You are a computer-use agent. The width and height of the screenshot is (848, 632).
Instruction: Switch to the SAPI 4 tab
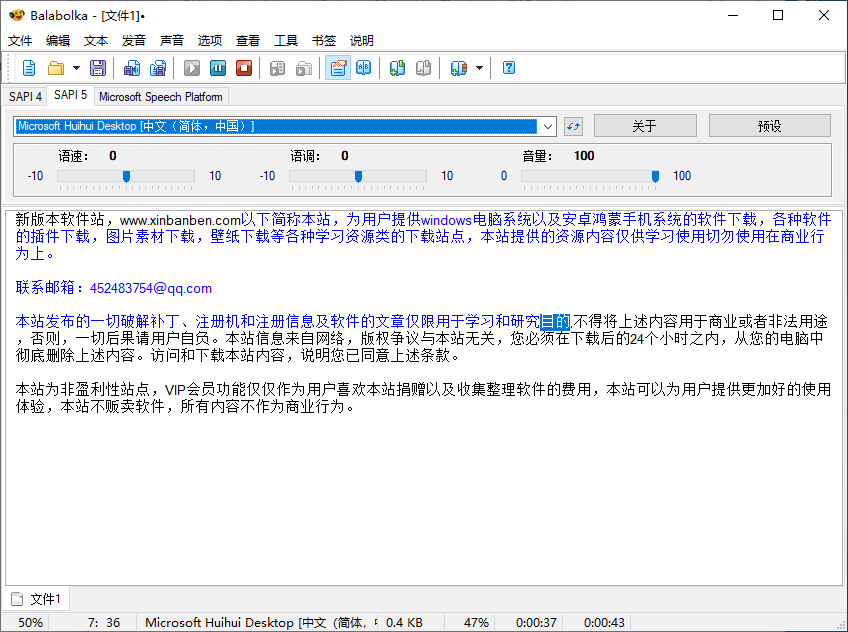(x=25, y=97)
